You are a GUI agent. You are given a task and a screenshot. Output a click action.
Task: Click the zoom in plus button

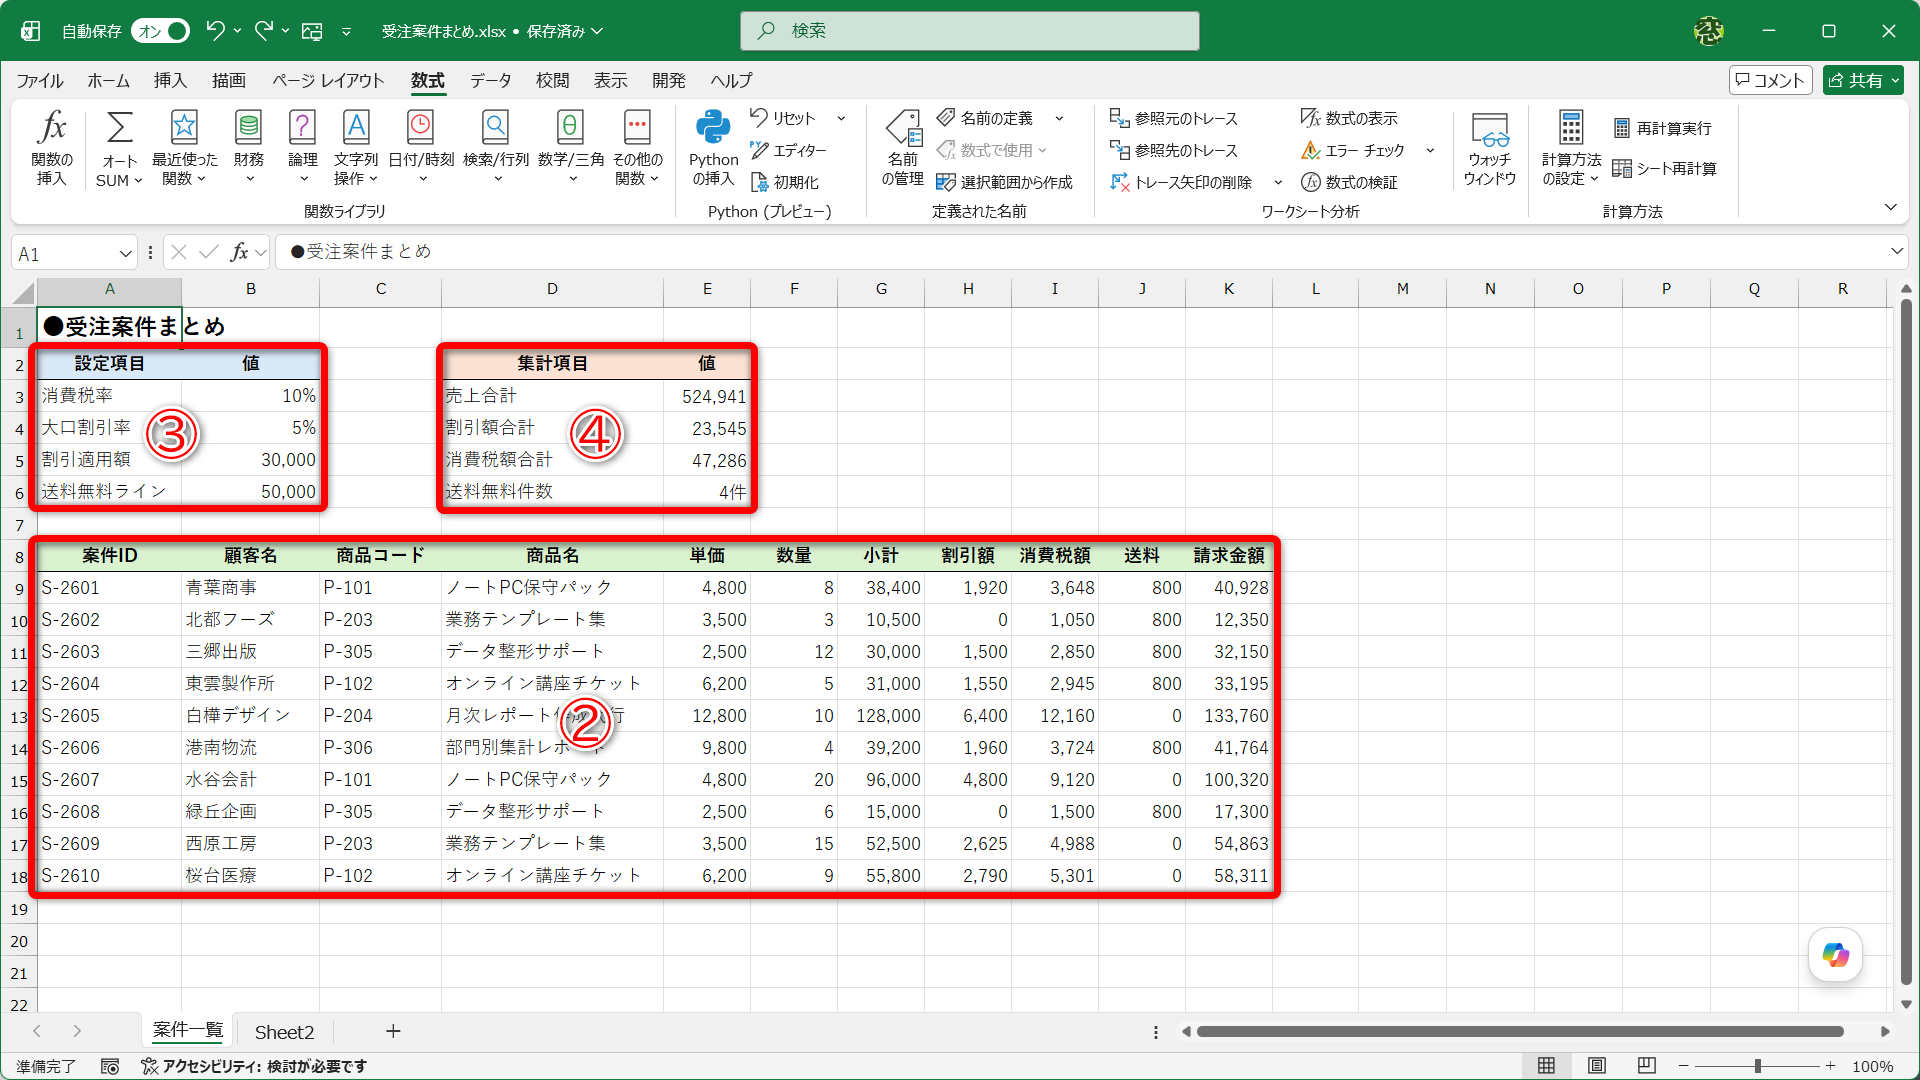pyautogui.click(x=1830, y=1066)
